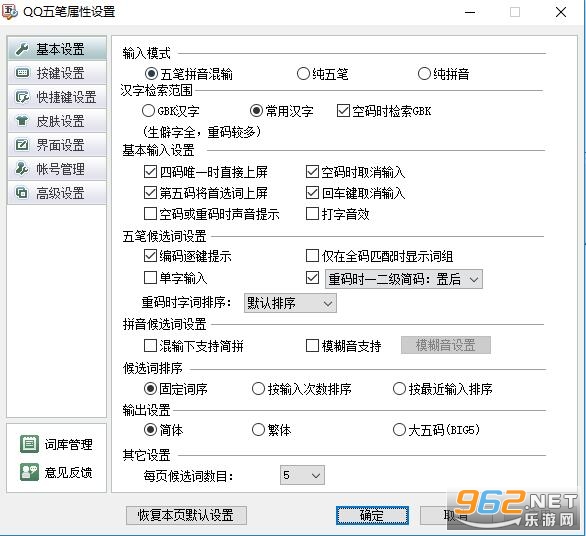This screenshot has width=586, height=536.
Task: Open 意见反馈
Action: tap(56, 472)
